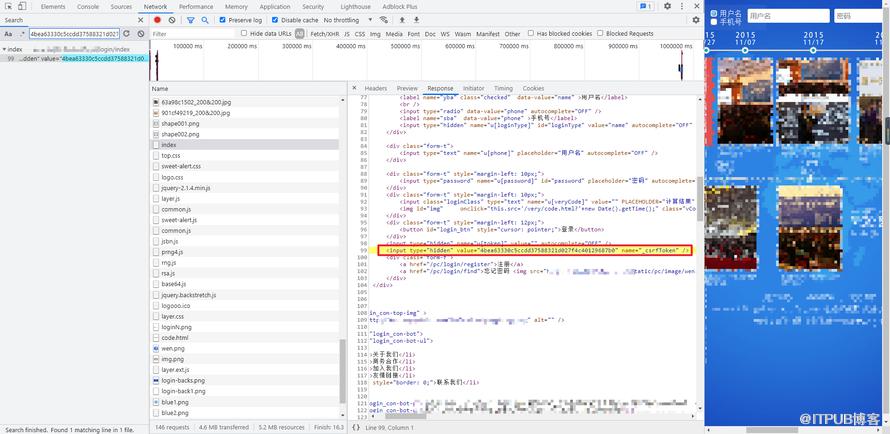Show the Preview tab of the request
890x434 pixels.
pyautogui.click(x=407, y=89)
